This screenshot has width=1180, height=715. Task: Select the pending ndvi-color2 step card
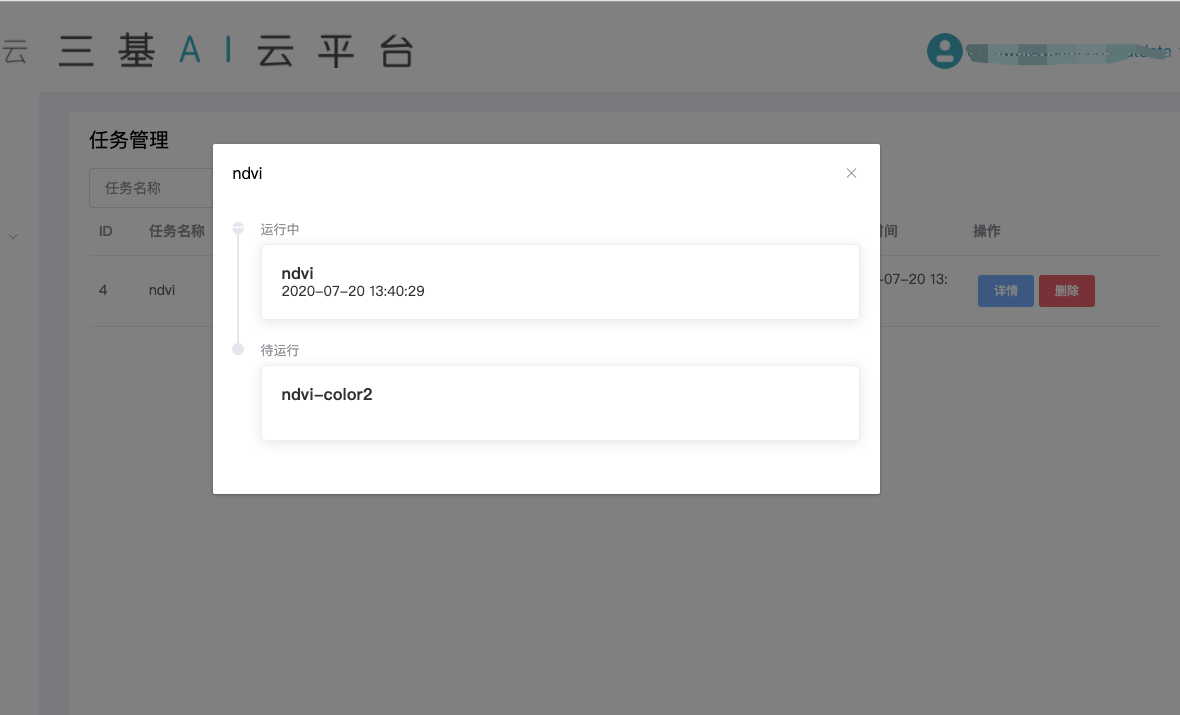click(x=560, y=402)
